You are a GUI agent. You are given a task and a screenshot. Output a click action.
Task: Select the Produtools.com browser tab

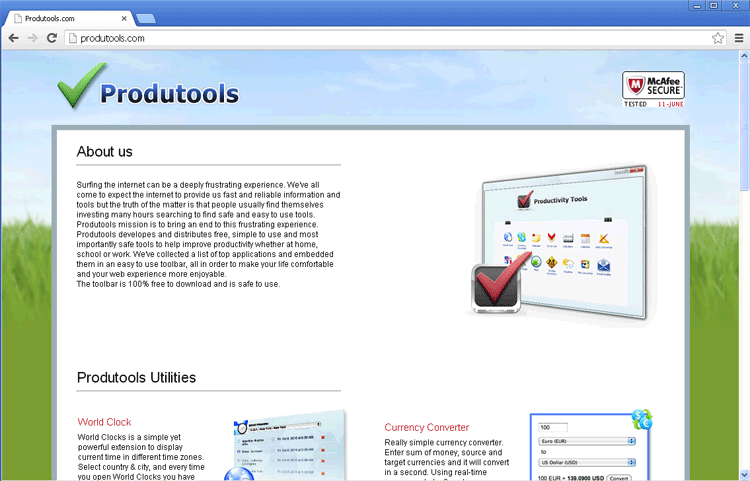[65, 17]
